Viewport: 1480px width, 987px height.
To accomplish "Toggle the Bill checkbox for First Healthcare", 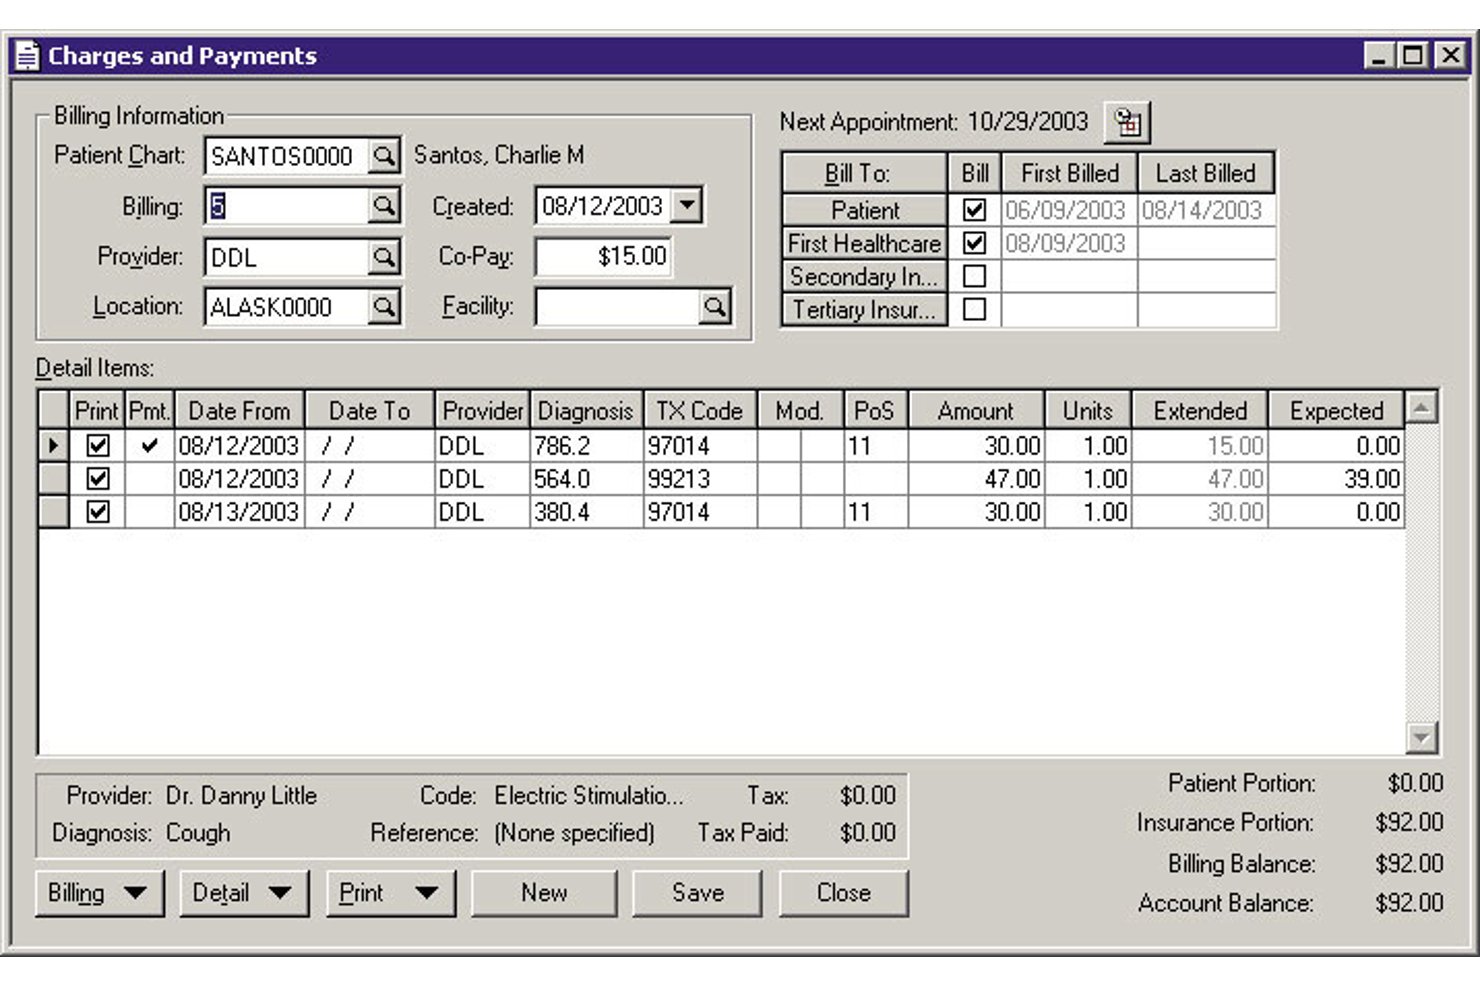I will (974, 243).
